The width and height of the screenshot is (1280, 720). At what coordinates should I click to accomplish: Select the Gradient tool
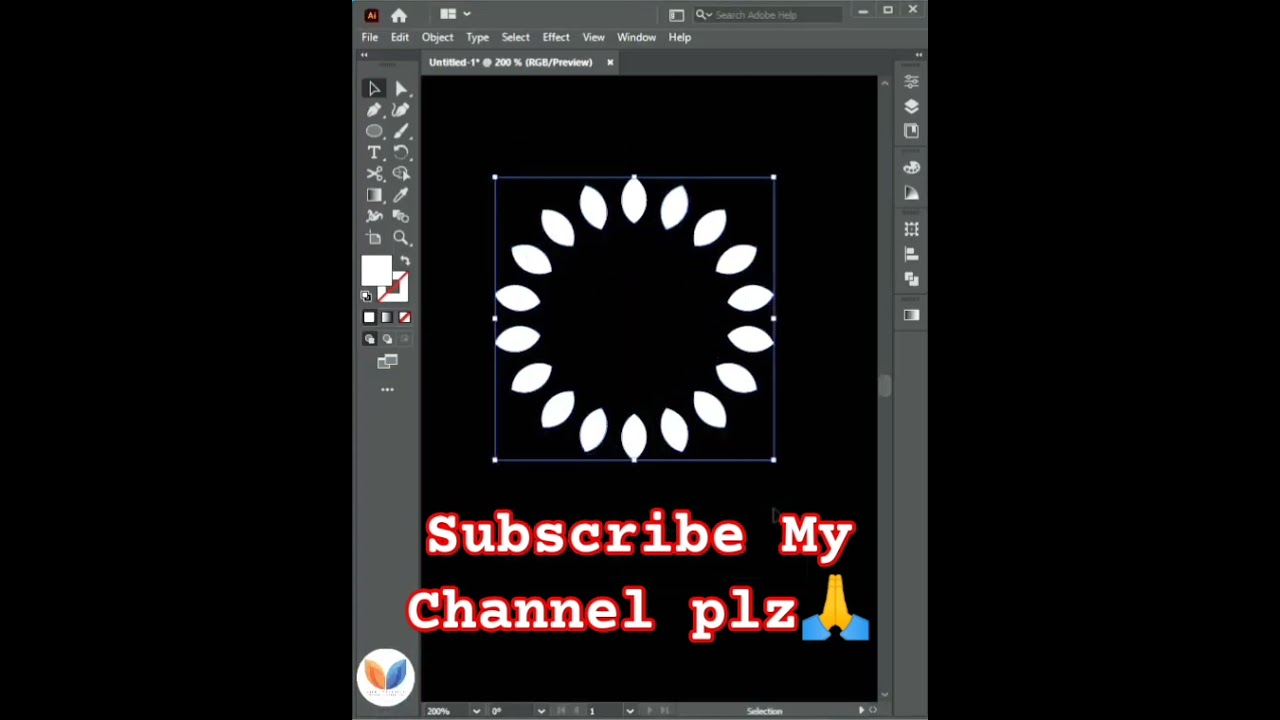coord(374,195)
